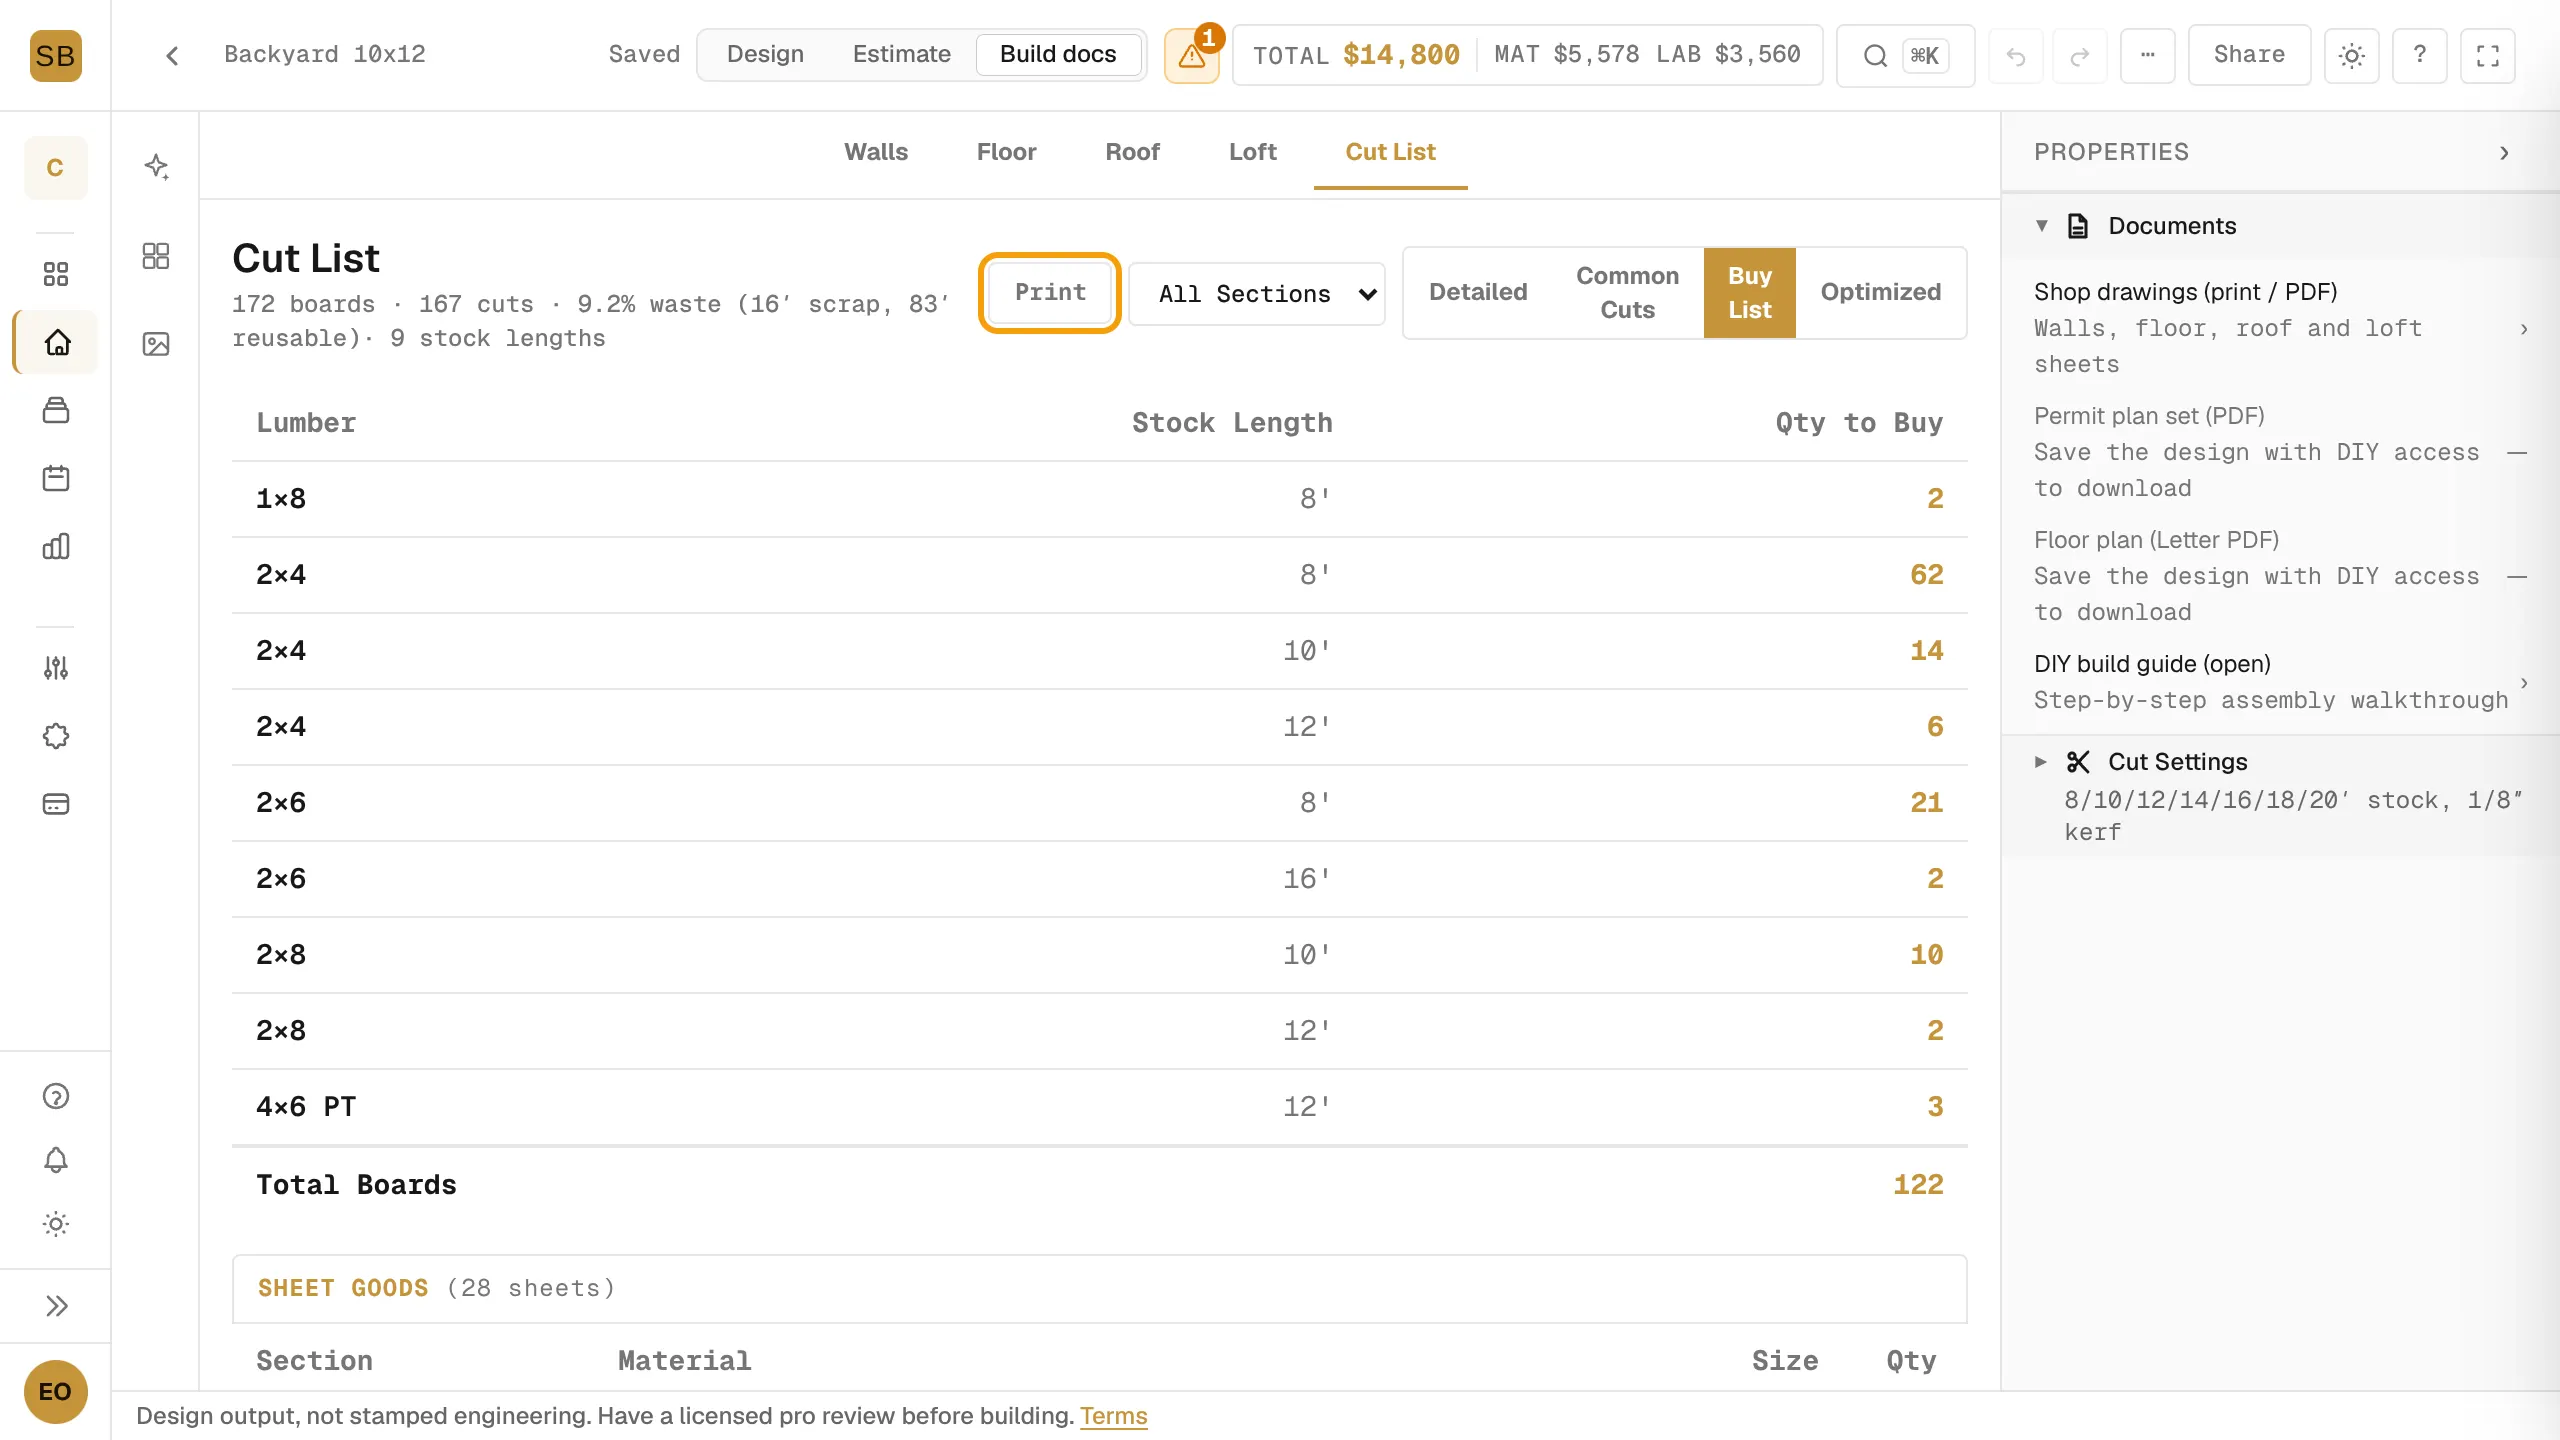This screenshot has height=1440, width=2560.
Task: Click the sparkle AI assistant icon
Action: (156, 166)
